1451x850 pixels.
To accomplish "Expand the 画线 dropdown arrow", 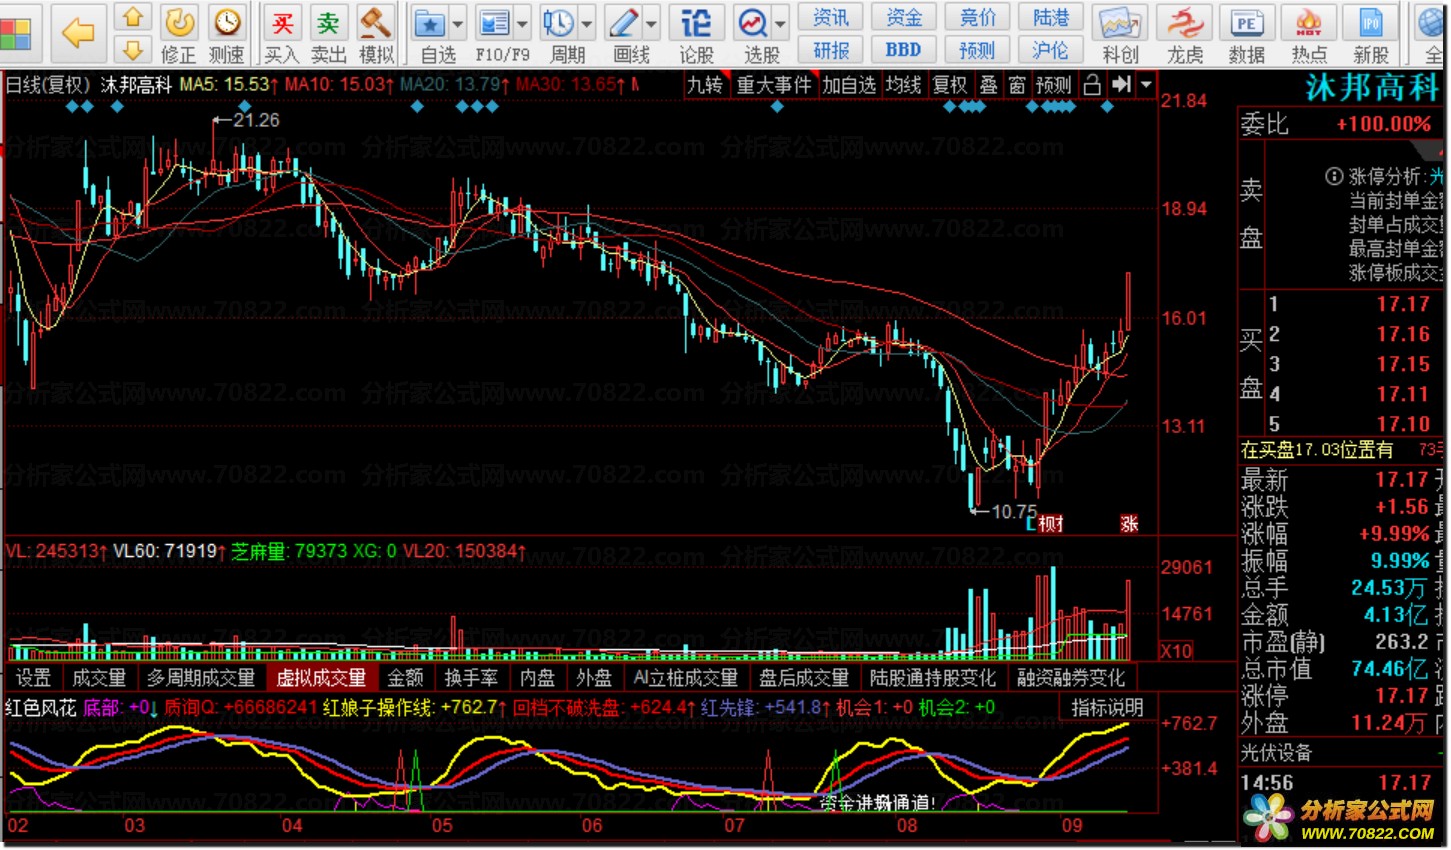I will pos(651,22).
